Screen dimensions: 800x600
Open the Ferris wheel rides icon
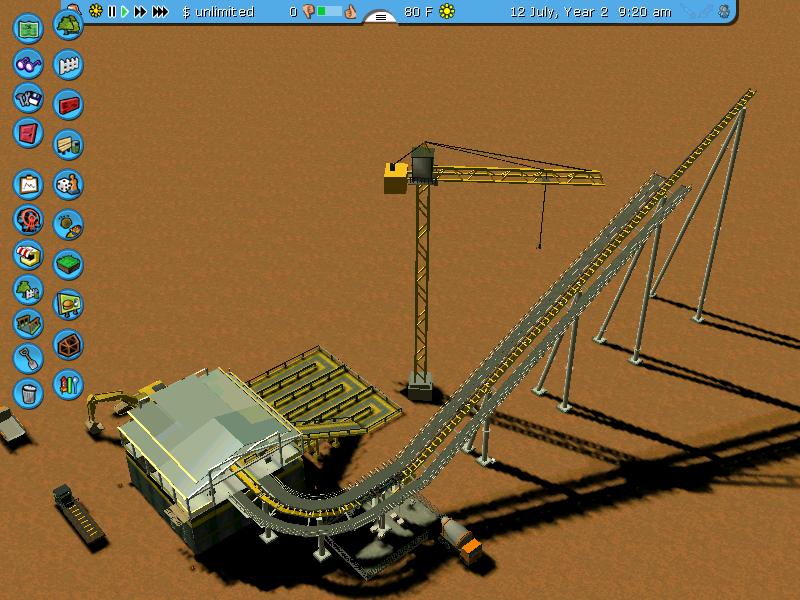[29, 220]
